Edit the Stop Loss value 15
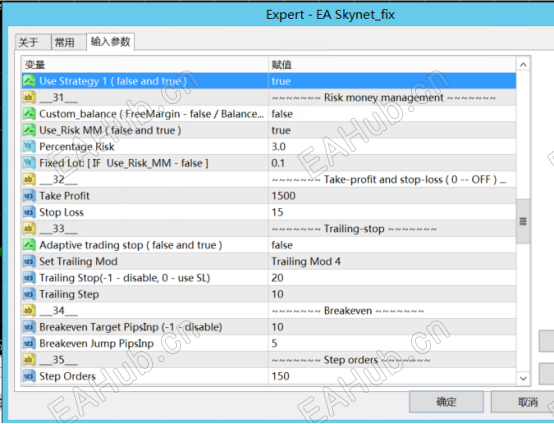 [392, 212]
